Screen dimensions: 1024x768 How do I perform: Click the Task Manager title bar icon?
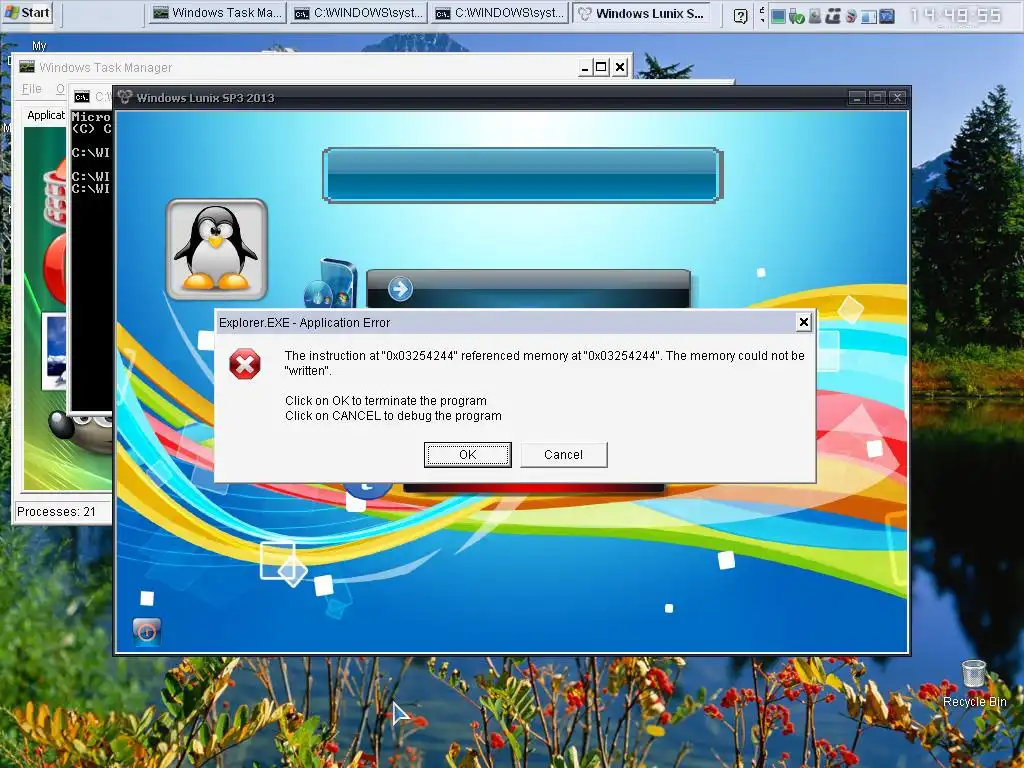point(27,67)
